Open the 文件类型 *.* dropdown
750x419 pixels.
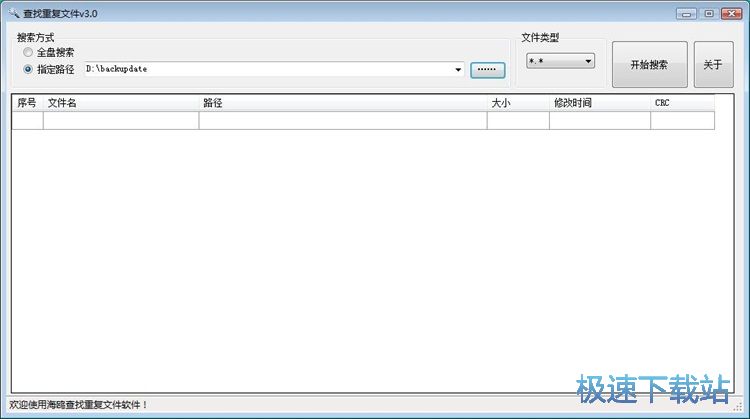point(560,61)
